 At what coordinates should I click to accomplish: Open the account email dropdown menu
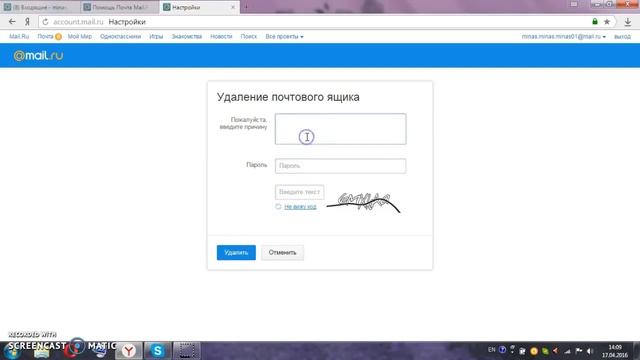pyautogui.click(x=563, y=37)
